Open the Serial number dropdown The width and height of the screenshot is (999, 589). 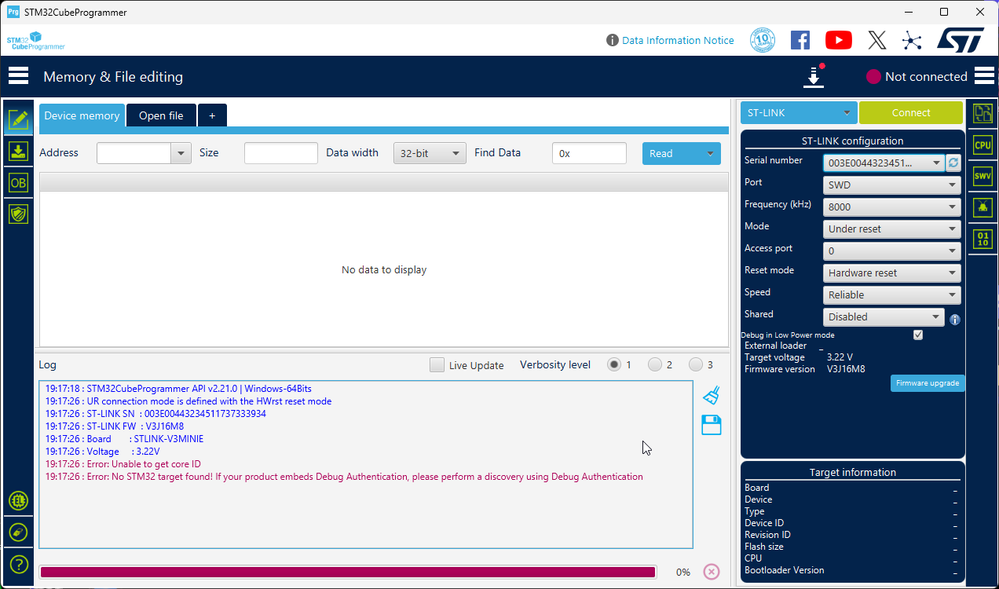pos(884,163)
